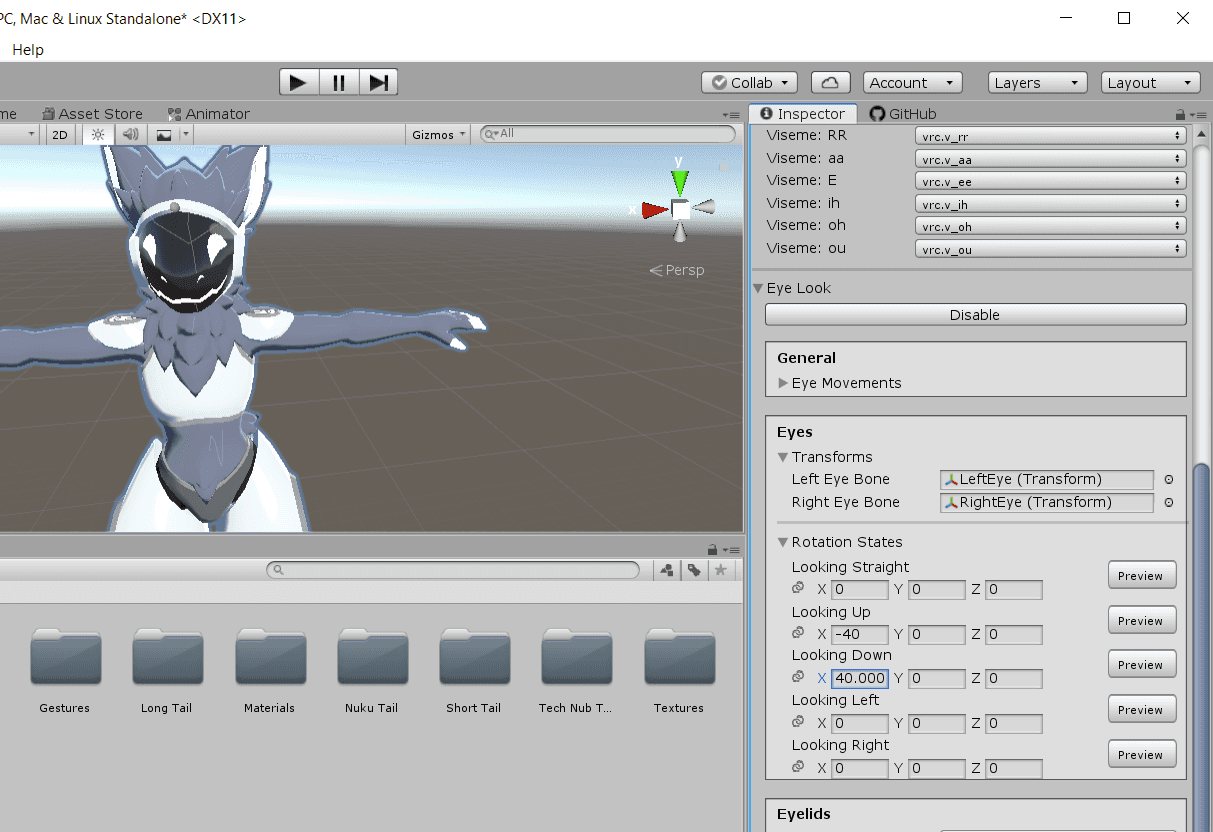
Task: Preview the Looking Straight rotation
Action: point(1141,576)
